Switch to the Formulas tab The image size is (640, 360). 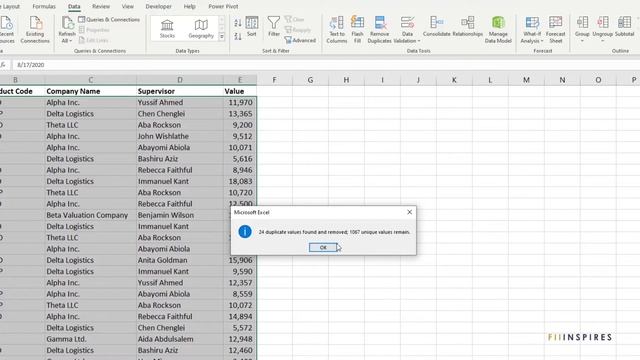click(x=44, y=7)
